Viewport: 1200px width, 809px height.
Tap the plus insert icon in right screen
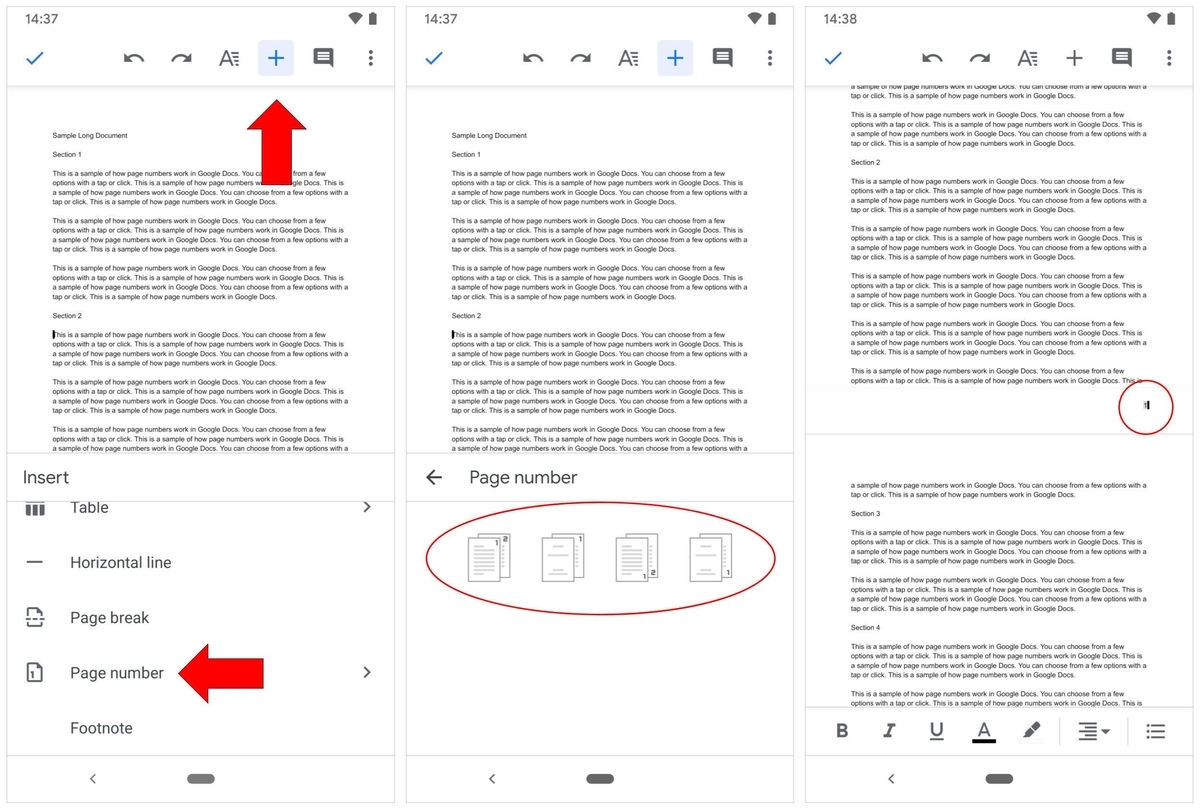(1074, 58)
